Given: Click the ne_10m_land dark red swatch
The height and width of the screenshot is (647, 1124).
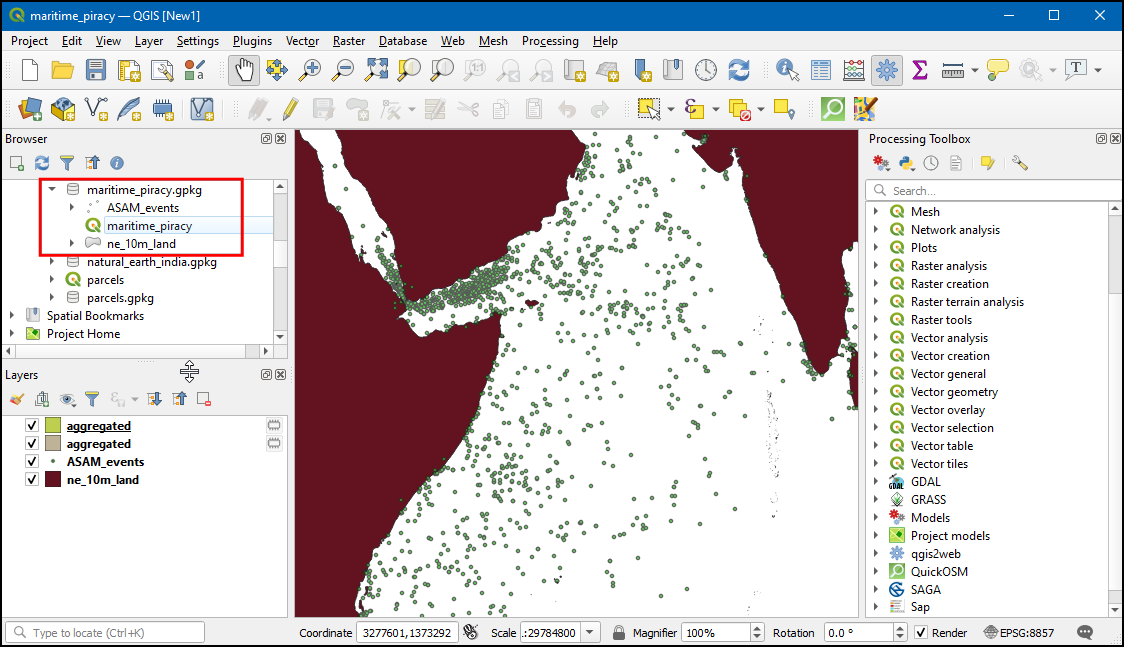Looking at the screenshot, I should (53, 479).
